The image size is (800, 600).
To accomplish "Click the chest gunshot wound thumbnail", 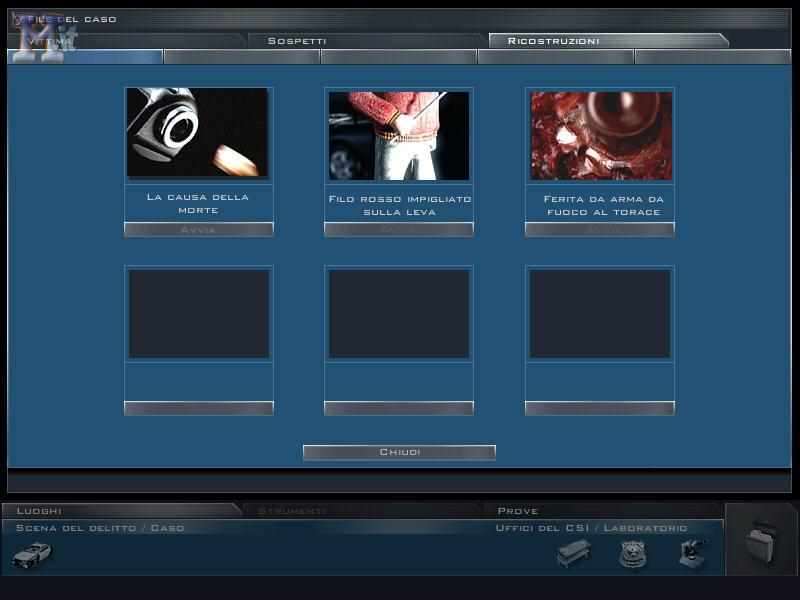I will (600, 135).
